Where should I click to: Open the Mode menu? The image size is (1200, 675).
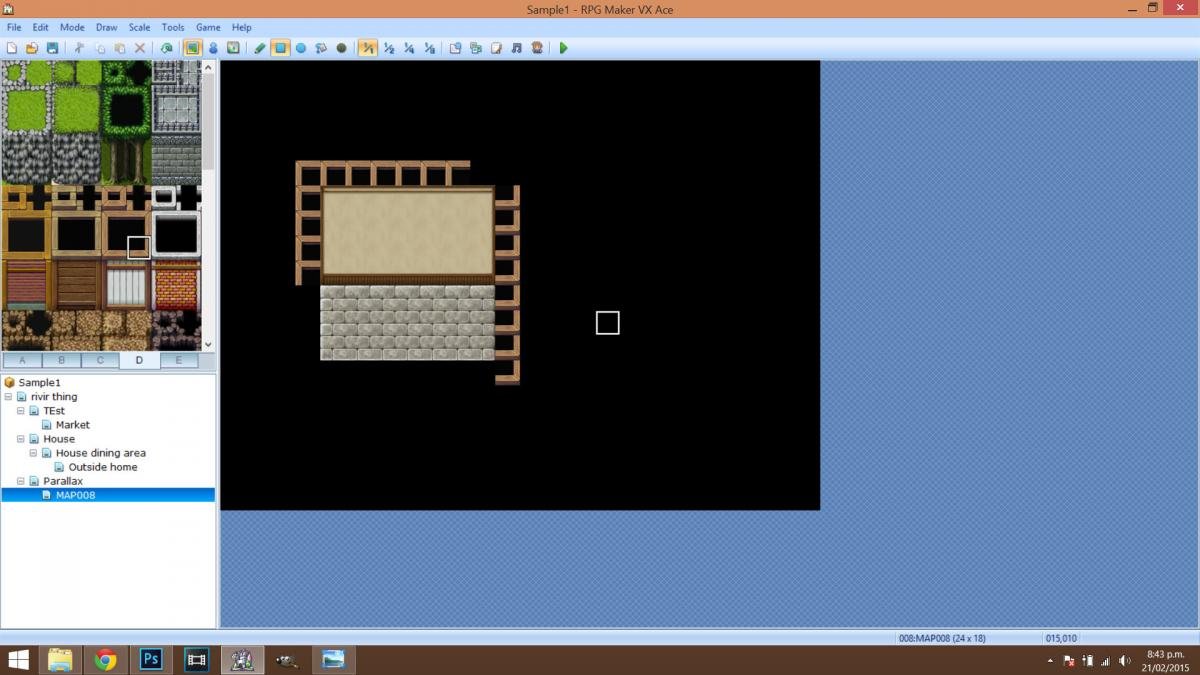[x=72, y=27]
